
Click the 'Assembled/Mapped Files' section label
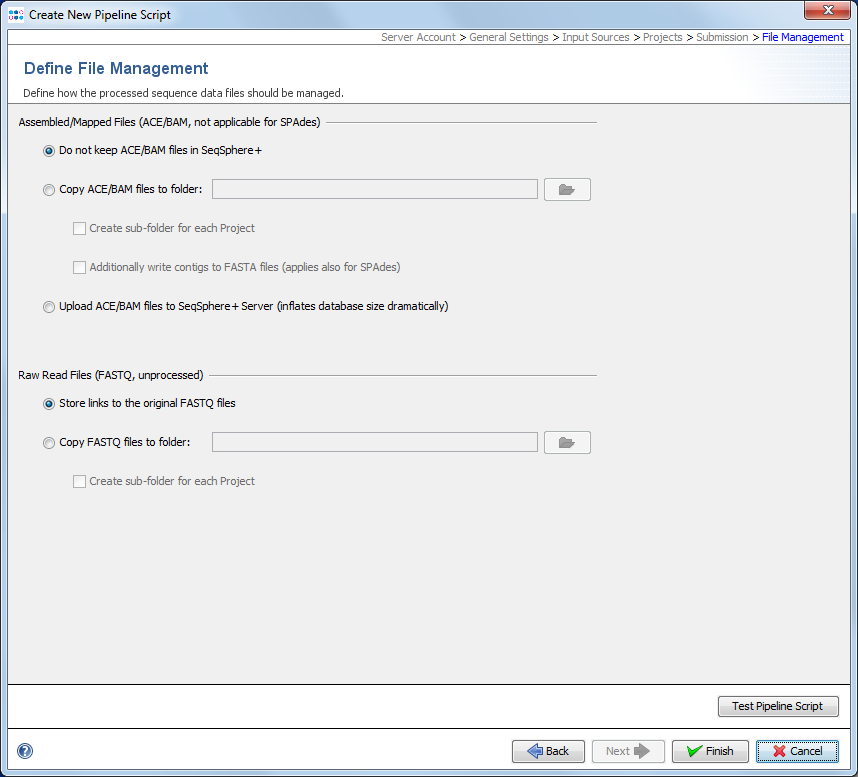(x=169, y=122)
